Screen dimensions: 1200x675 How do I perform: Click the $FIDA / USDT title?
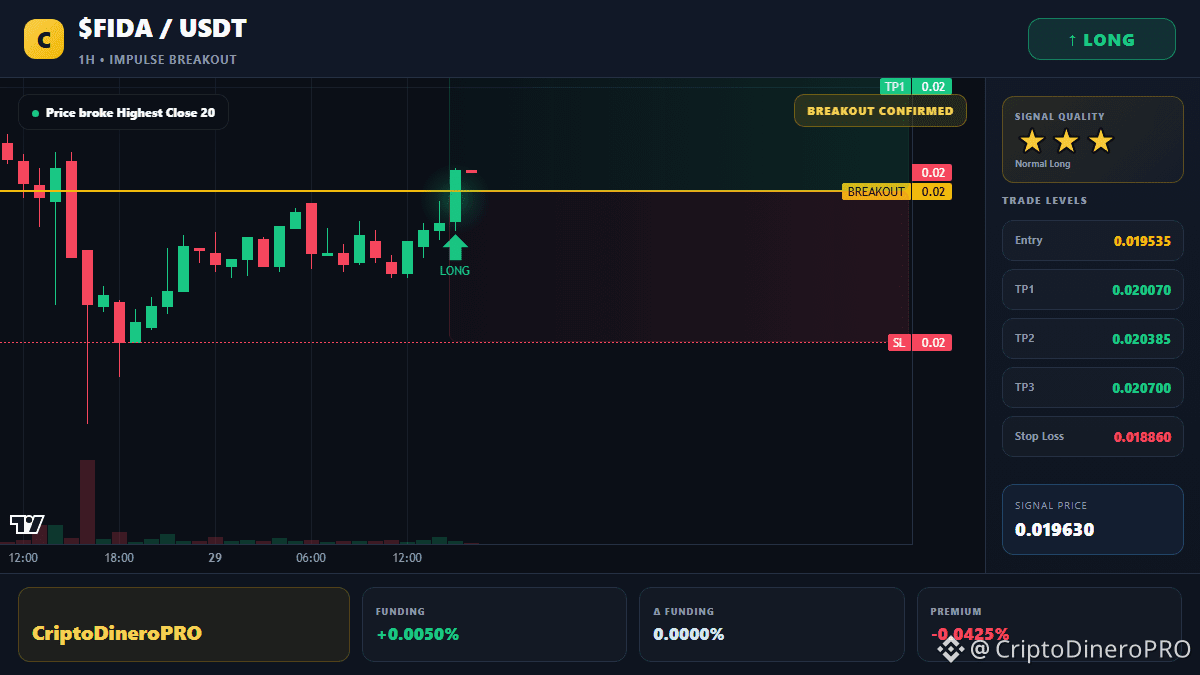(x=162, y=30)
